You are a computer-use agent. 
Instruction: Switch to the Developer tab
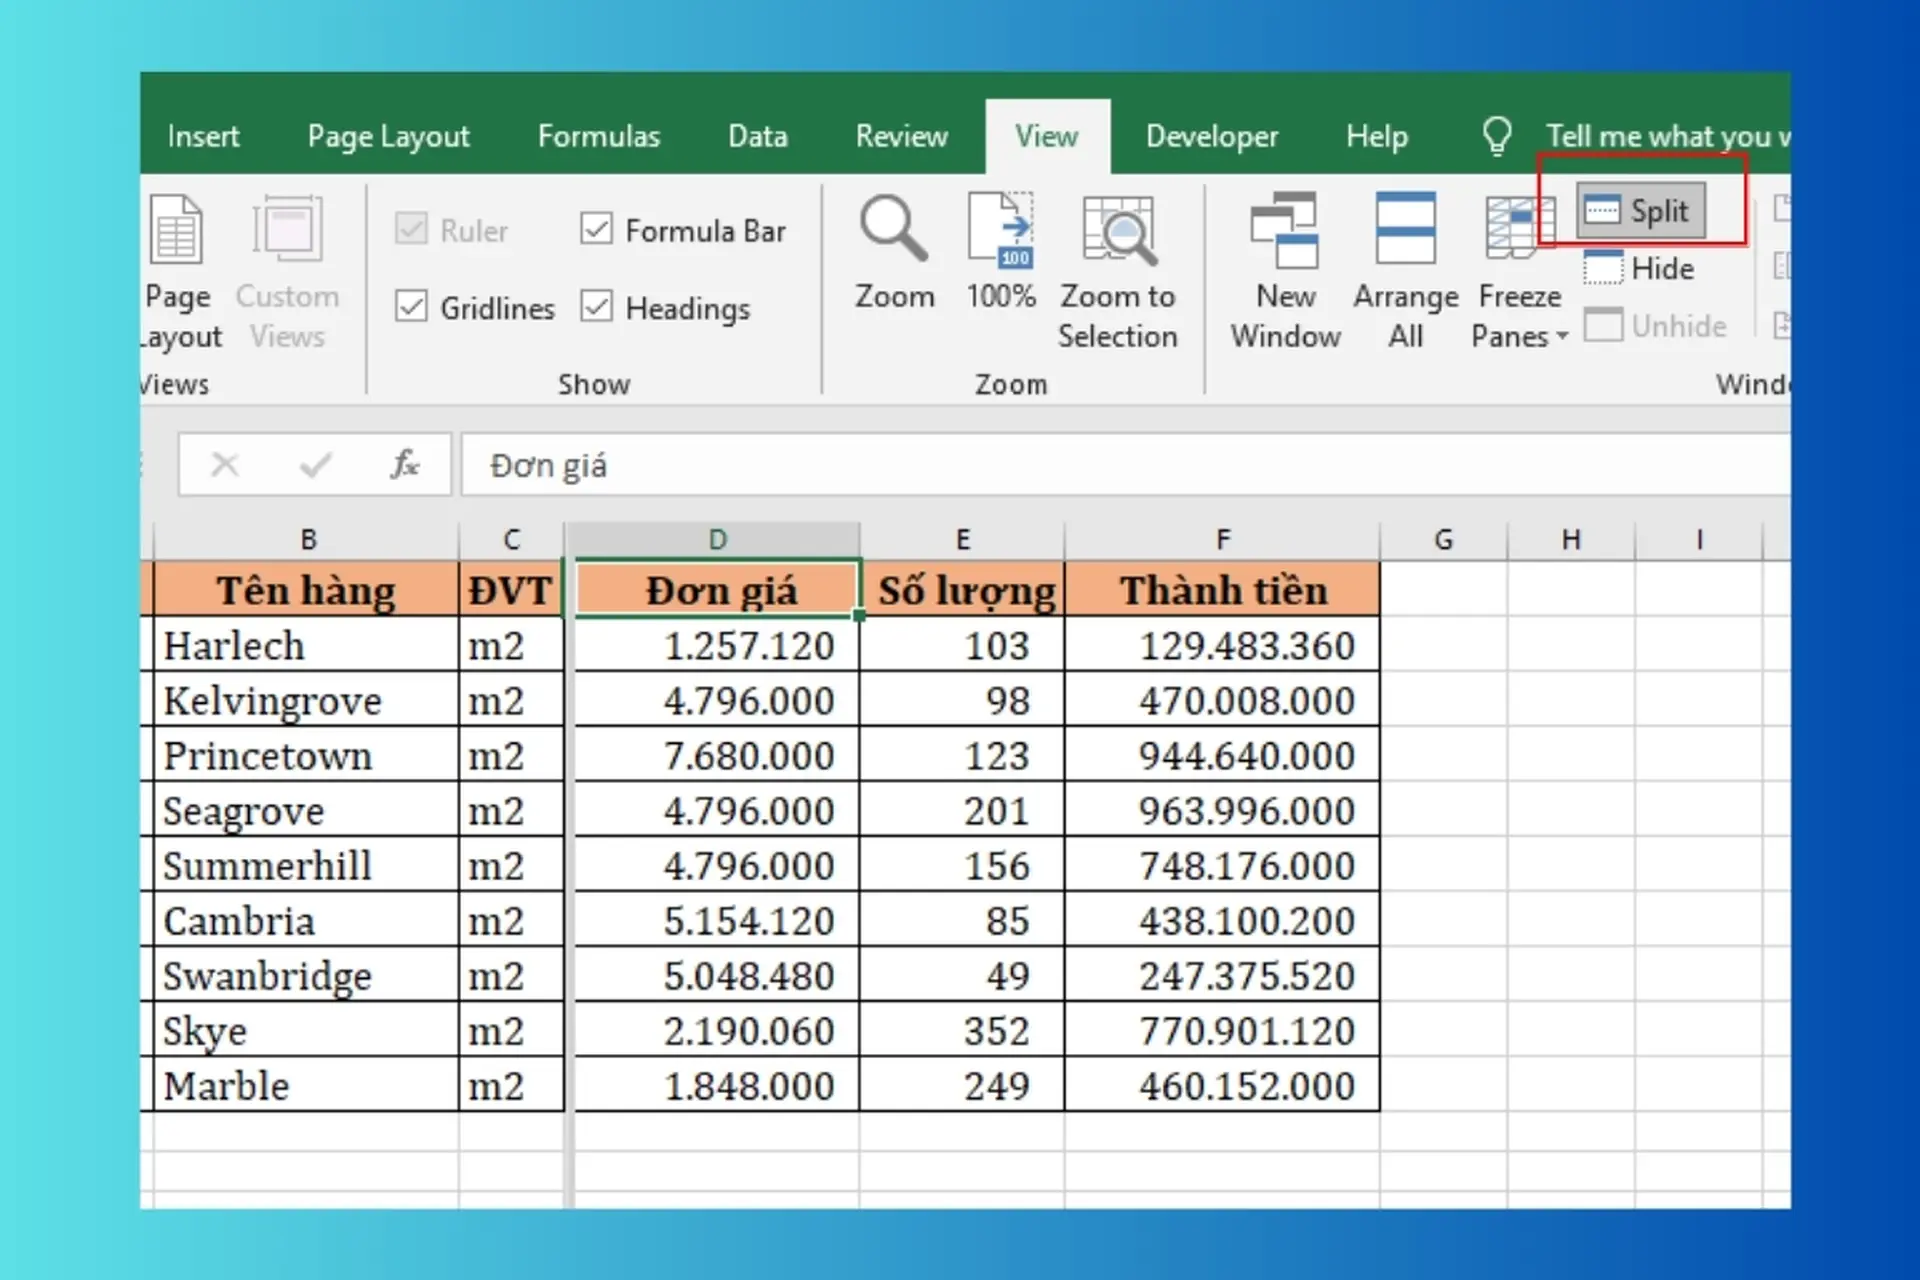click(1211, 136)
